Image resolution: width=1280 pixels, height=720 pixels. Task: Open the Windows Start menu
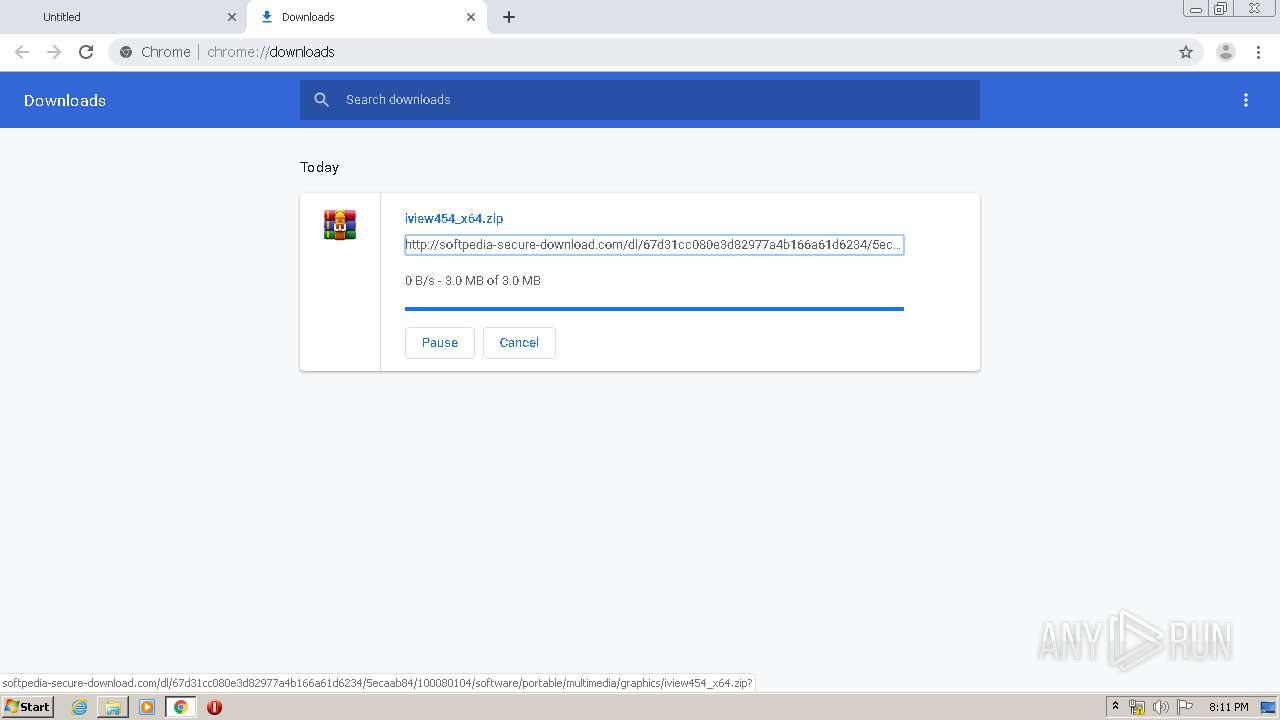[27, 707]
